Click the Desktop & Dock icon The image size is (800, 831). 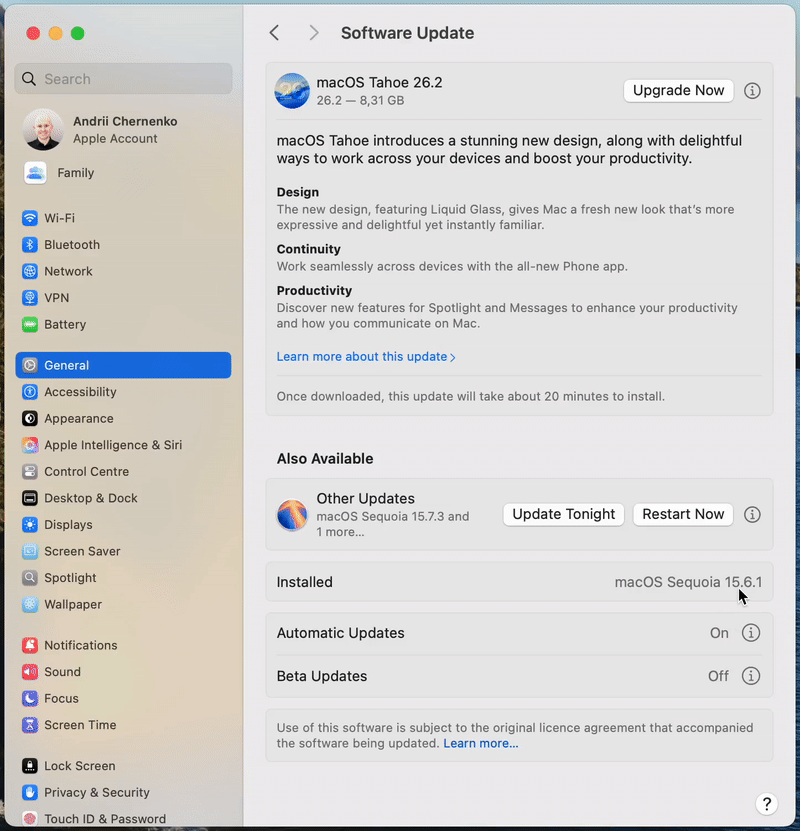coord(30,498)
